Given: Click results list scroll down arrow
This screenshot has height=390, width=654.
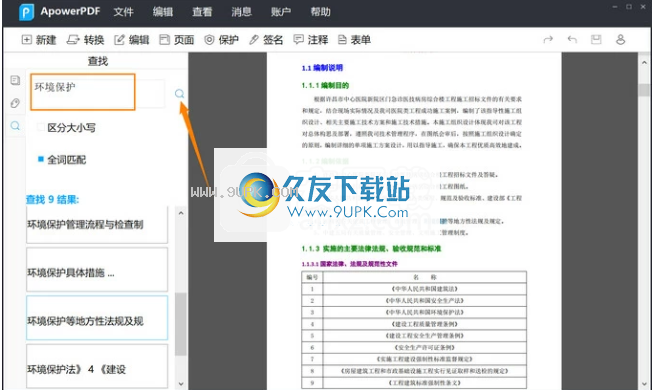Looking at the screenshot, I should (x=181, y=383).
